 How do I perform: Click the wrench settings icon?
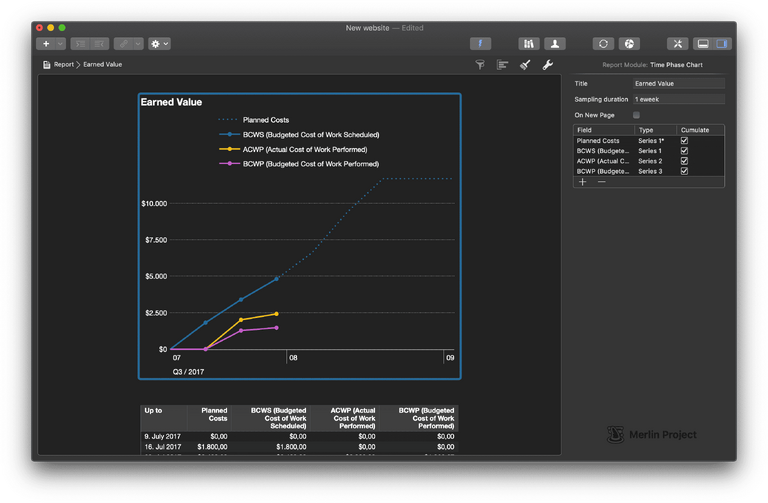point(548,65)
